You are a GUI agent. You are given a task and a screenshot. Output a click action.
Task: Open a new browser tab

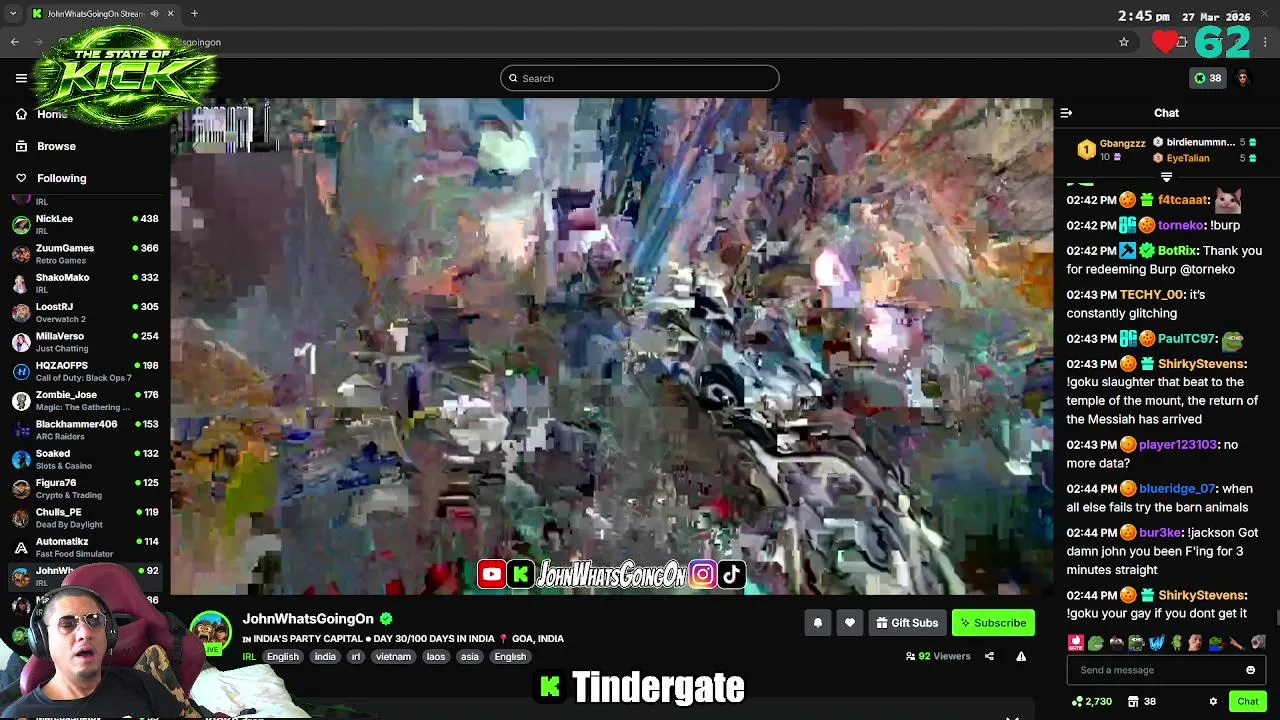click(x=194, y=14)
